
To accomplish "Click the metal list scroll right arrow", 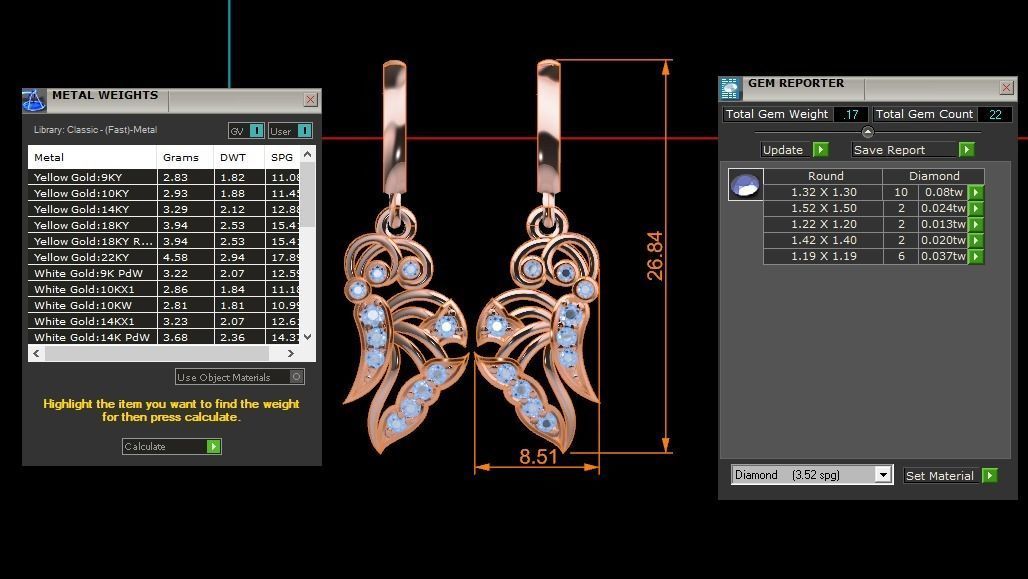I will 291,353.
